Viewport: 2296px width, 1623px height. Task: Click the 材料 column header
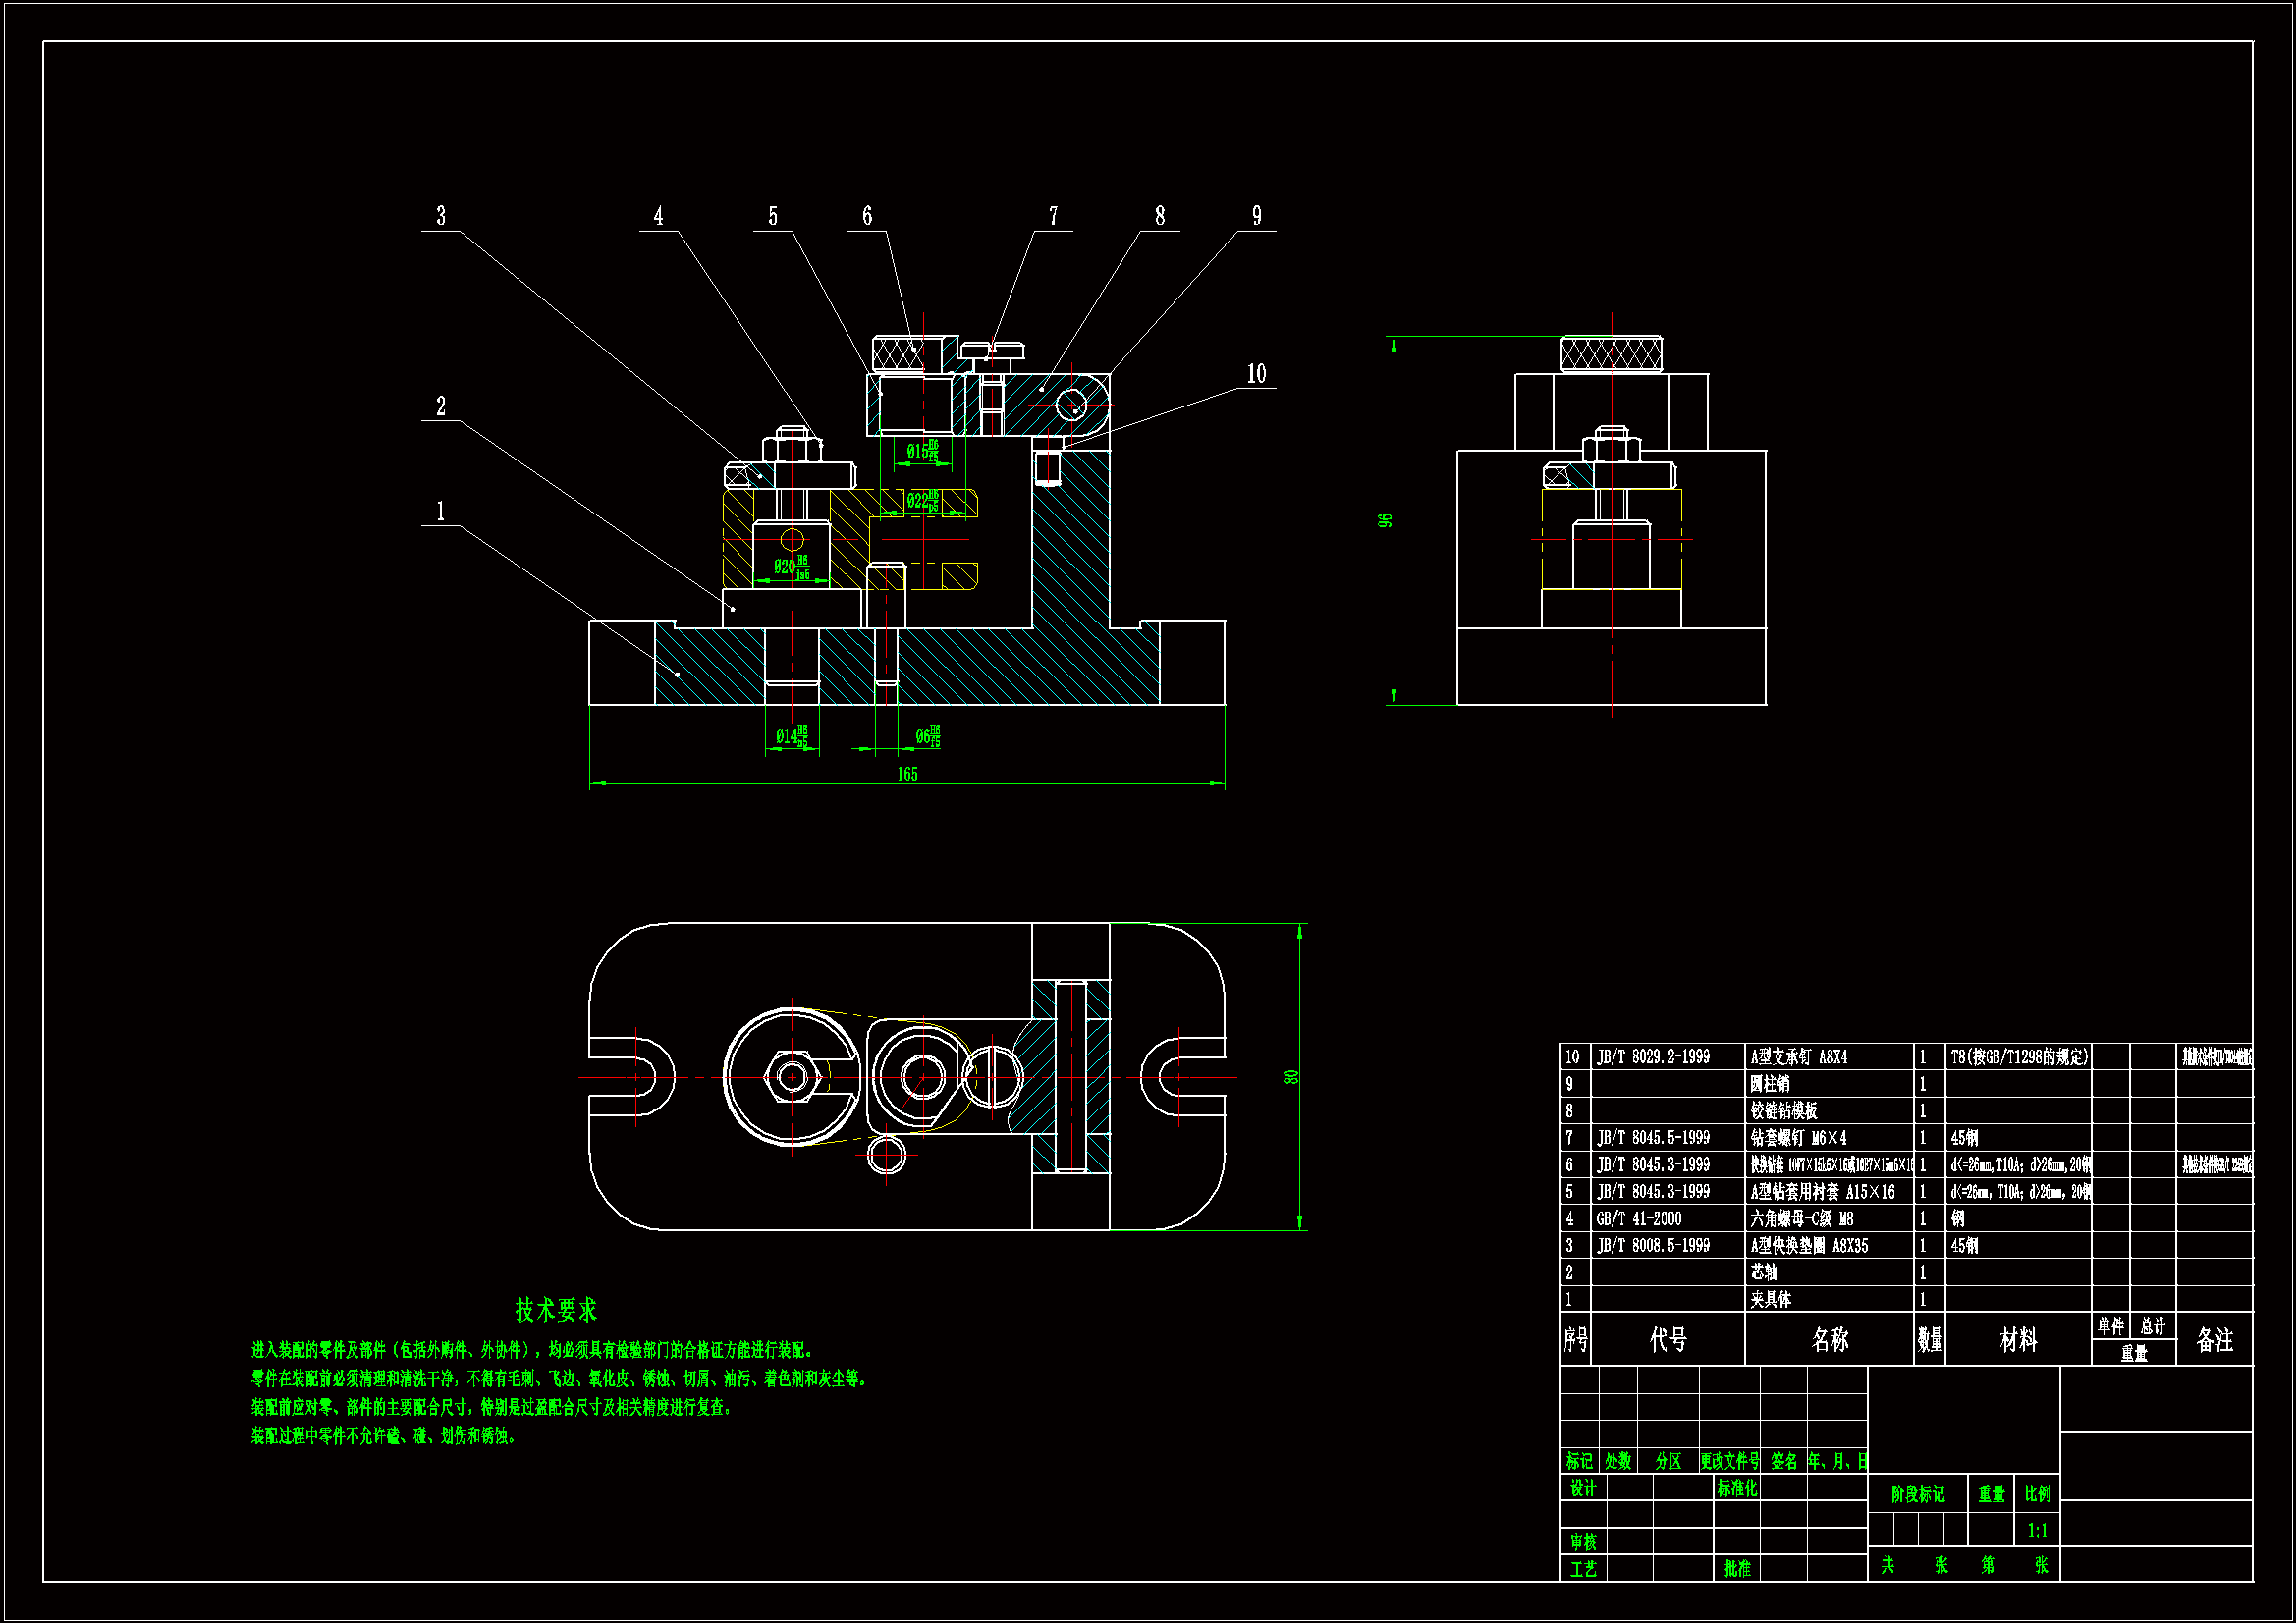click(x=2017, y=1339)
